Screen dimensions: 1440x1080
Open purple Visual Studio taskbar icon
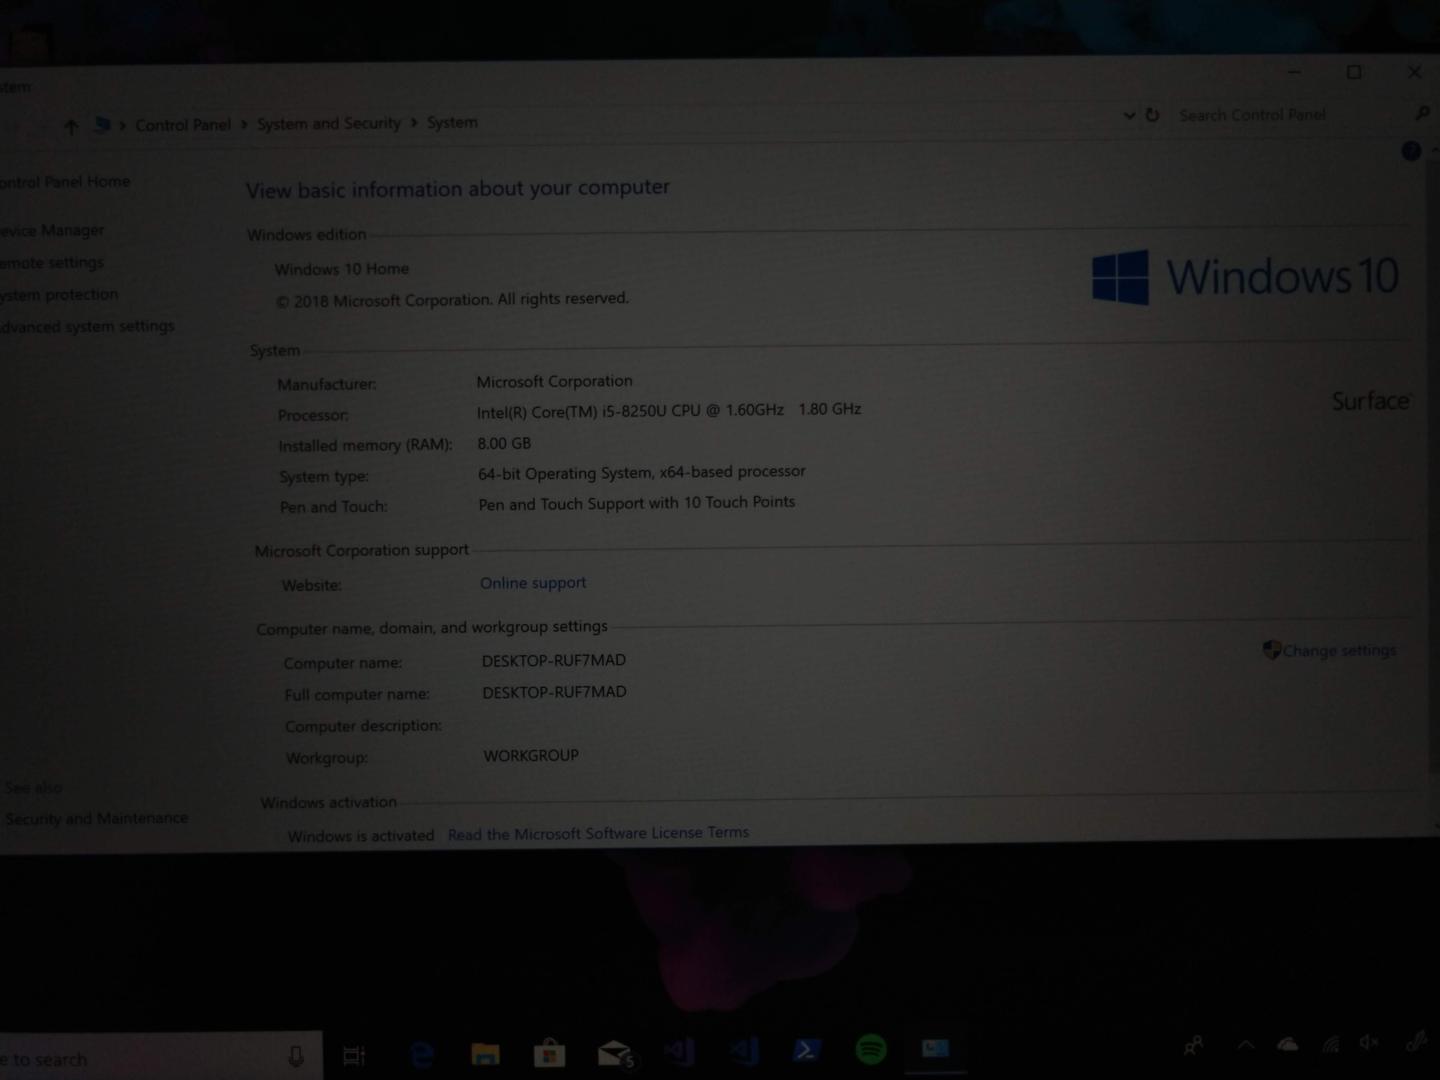(x=680, y=1052)
